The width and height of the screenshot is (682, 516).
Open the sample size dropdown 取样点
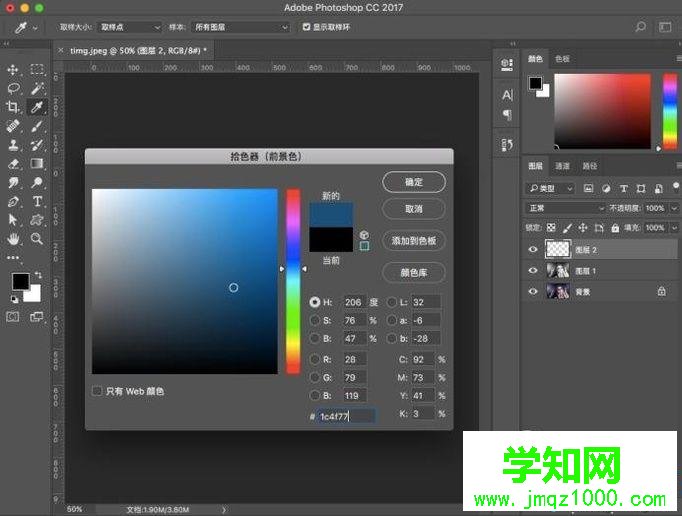tap(130, 27)
